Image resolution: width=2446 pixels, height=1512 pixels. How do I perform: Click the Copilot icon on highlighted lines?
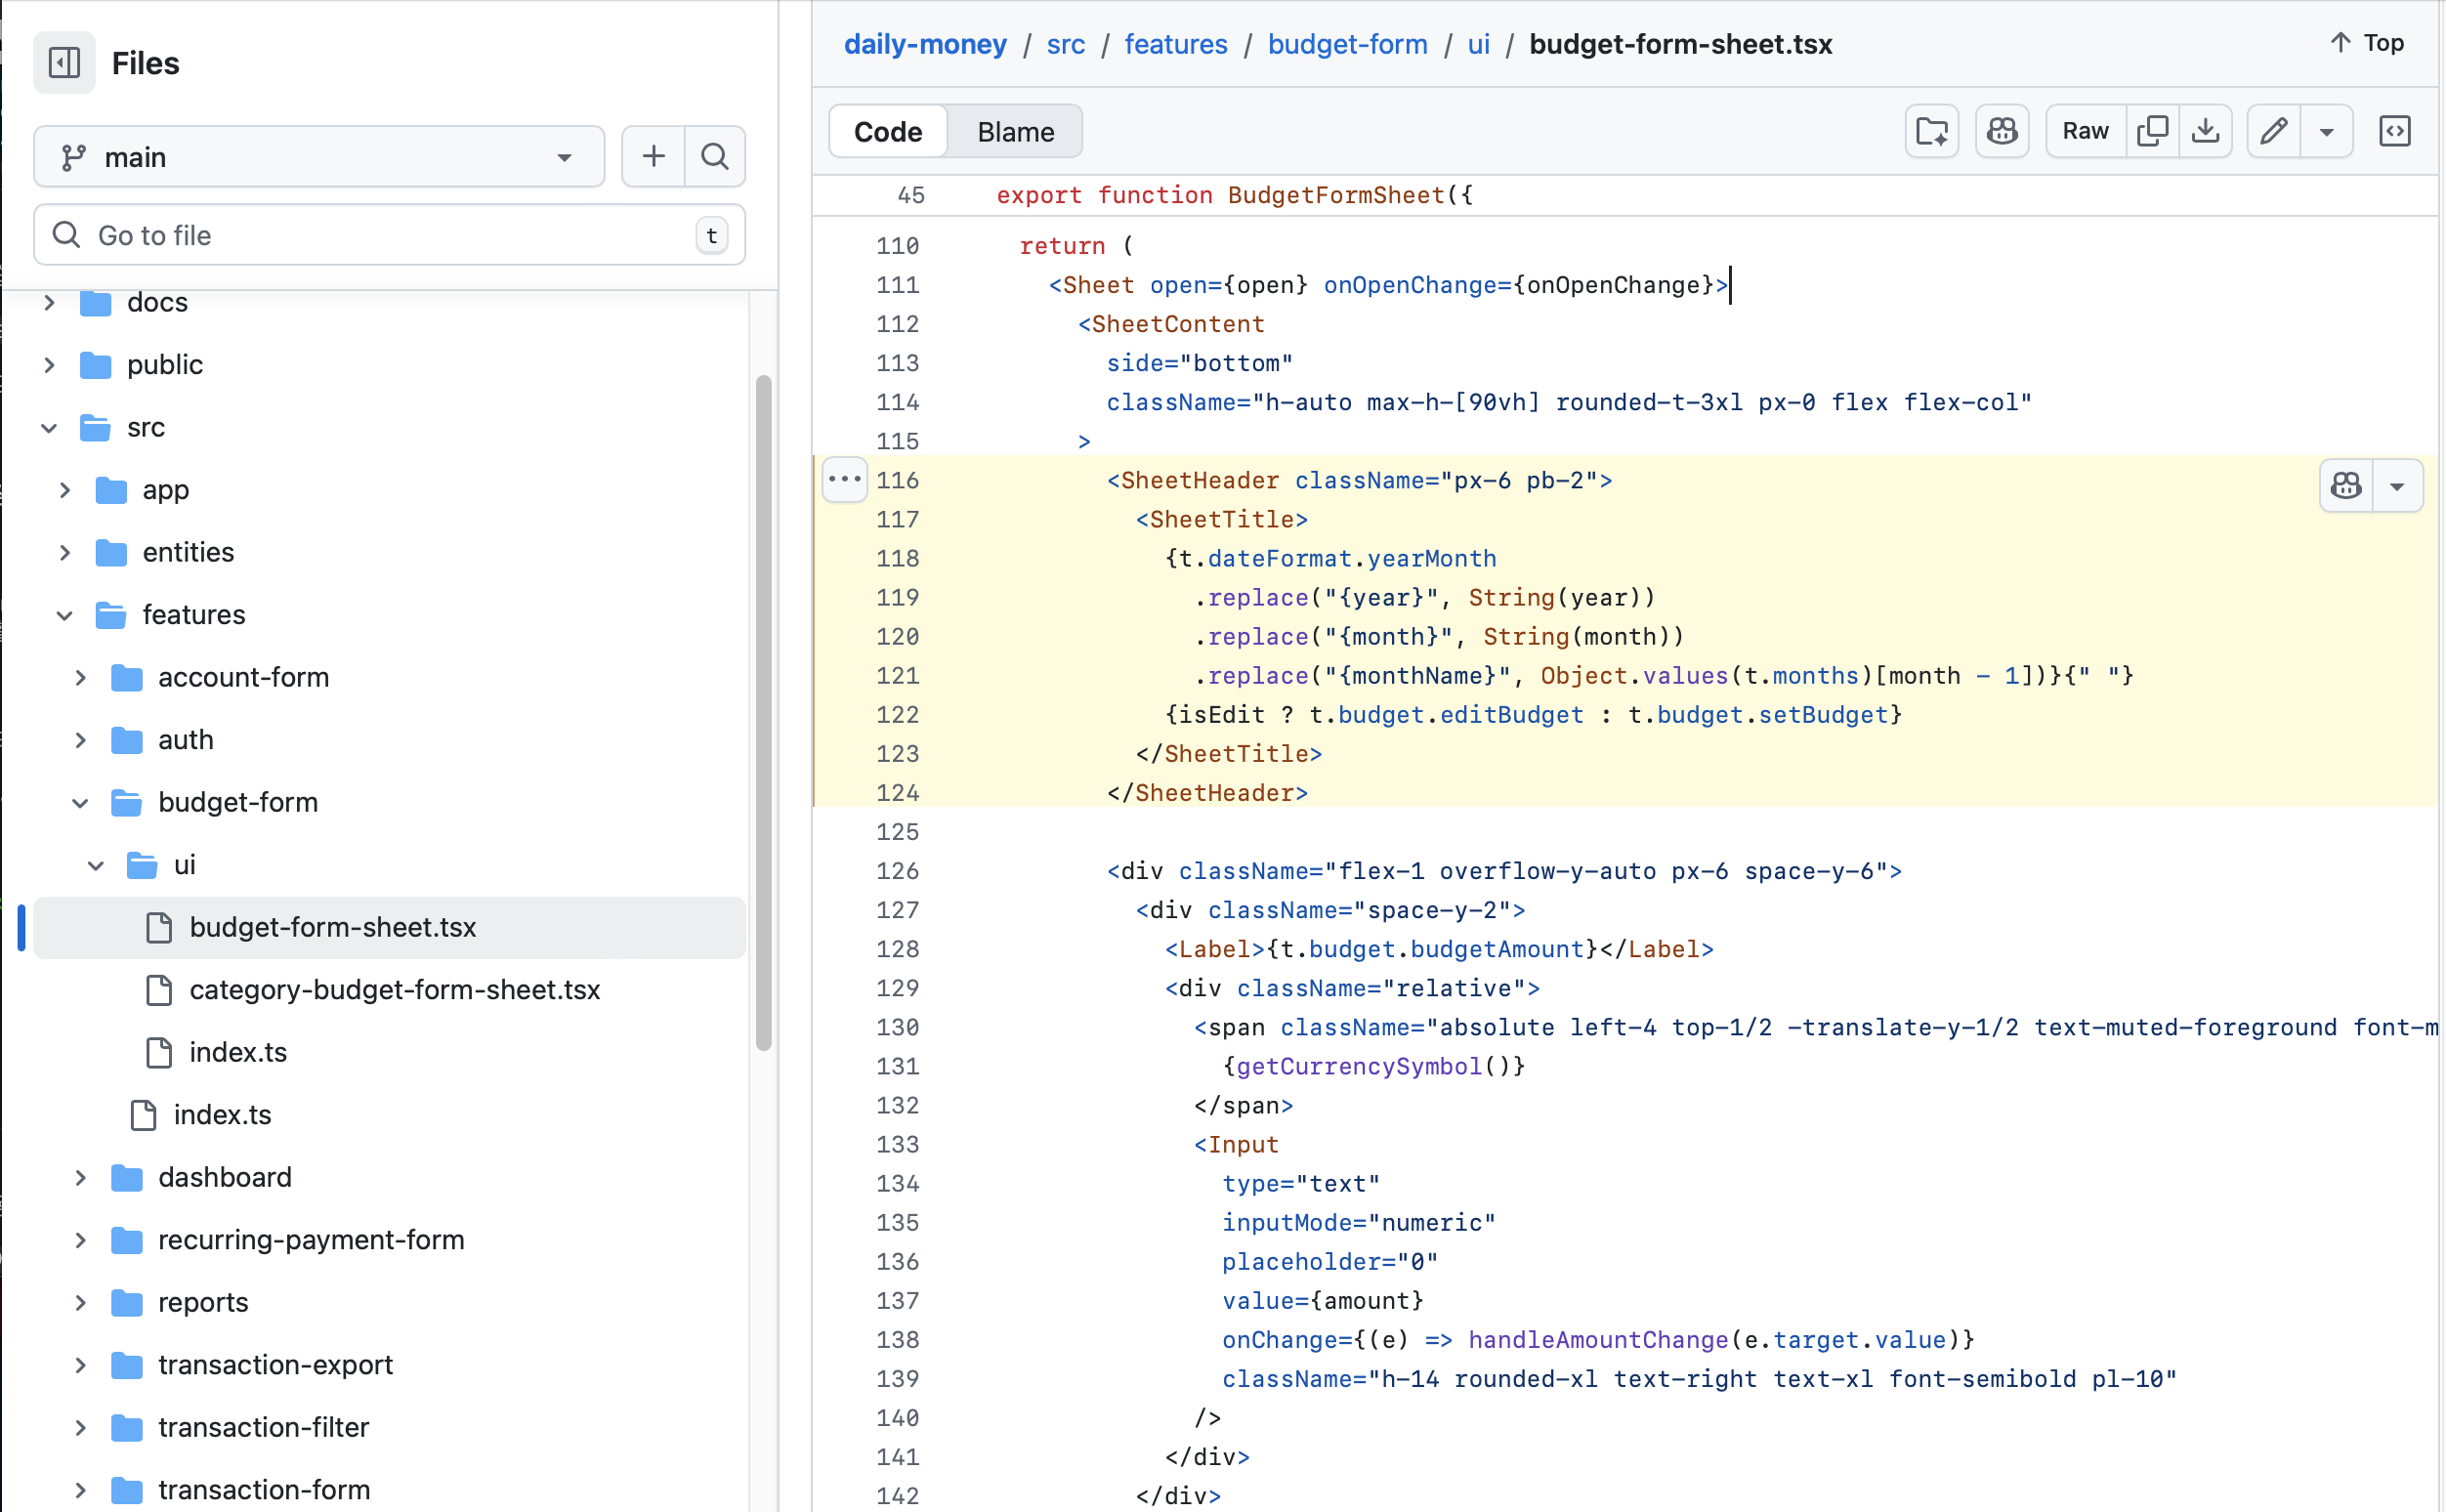click(x=2346, y=486)
